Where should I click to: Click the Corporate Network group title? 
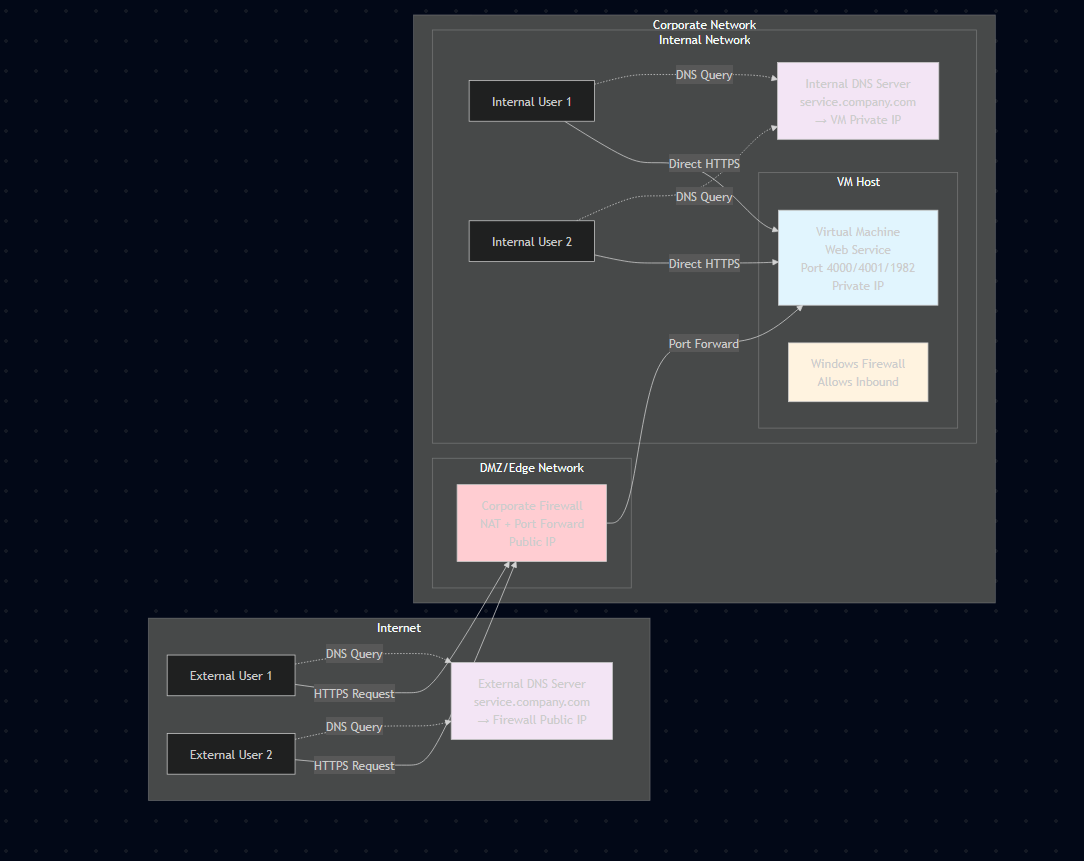pyautogui.click(x=704, y=25)
